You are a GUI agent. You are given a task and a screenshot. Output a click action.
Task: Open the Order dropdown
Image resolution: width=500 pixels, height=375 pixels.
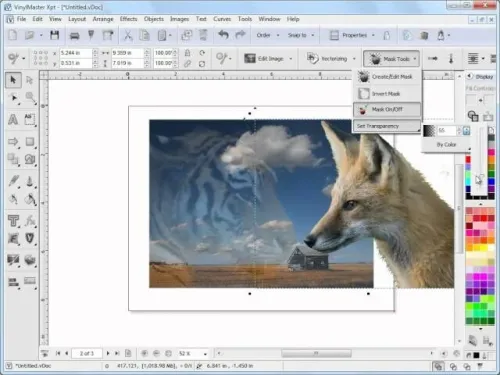[x=268, y=35]
